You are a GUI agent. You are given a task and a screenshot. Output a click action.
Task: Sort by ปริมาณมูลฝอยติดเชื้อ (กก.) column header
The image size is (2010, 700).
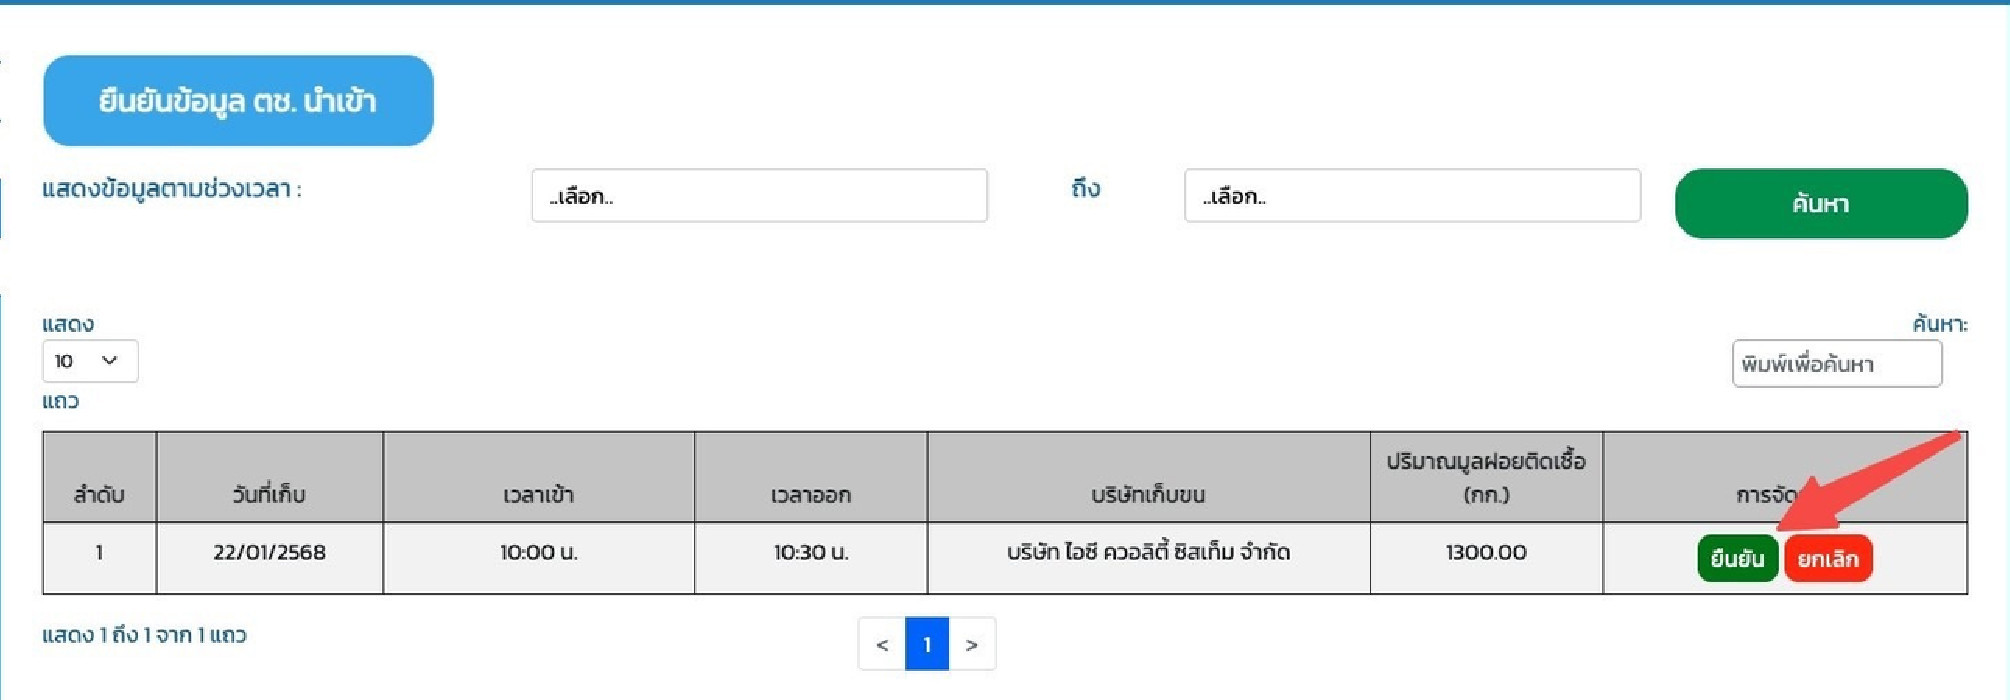1486,477
